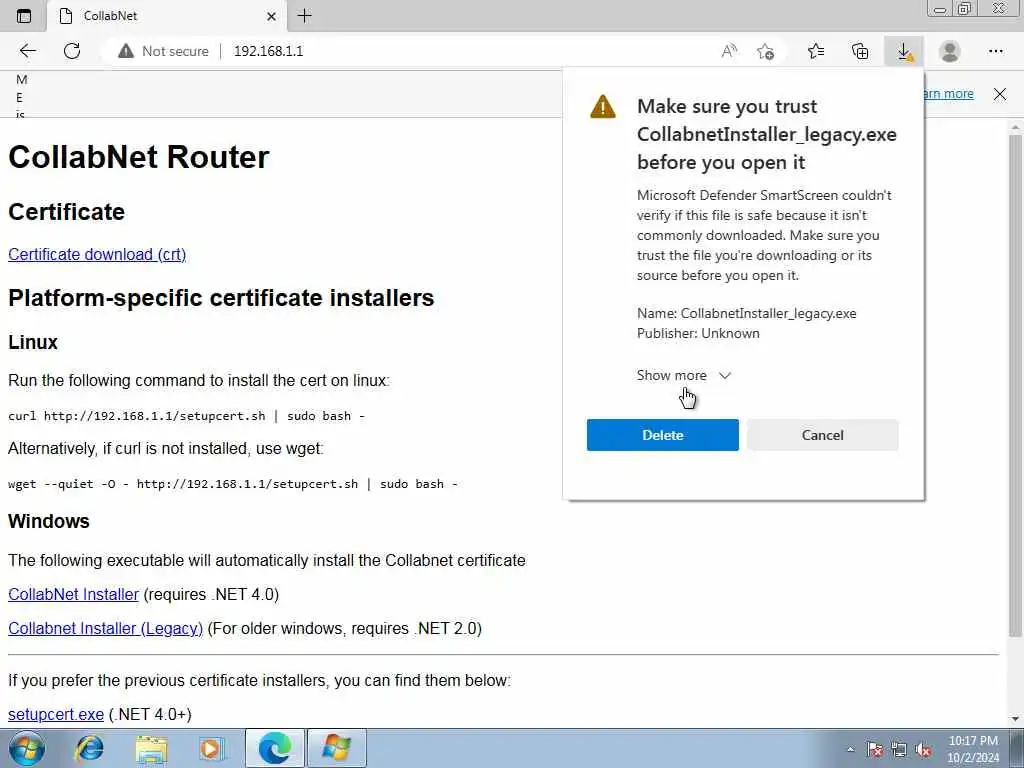Expand Show more in download warning
This screenshot has height=768, width=1024.
pyautogui.click(x=684, y=376)
